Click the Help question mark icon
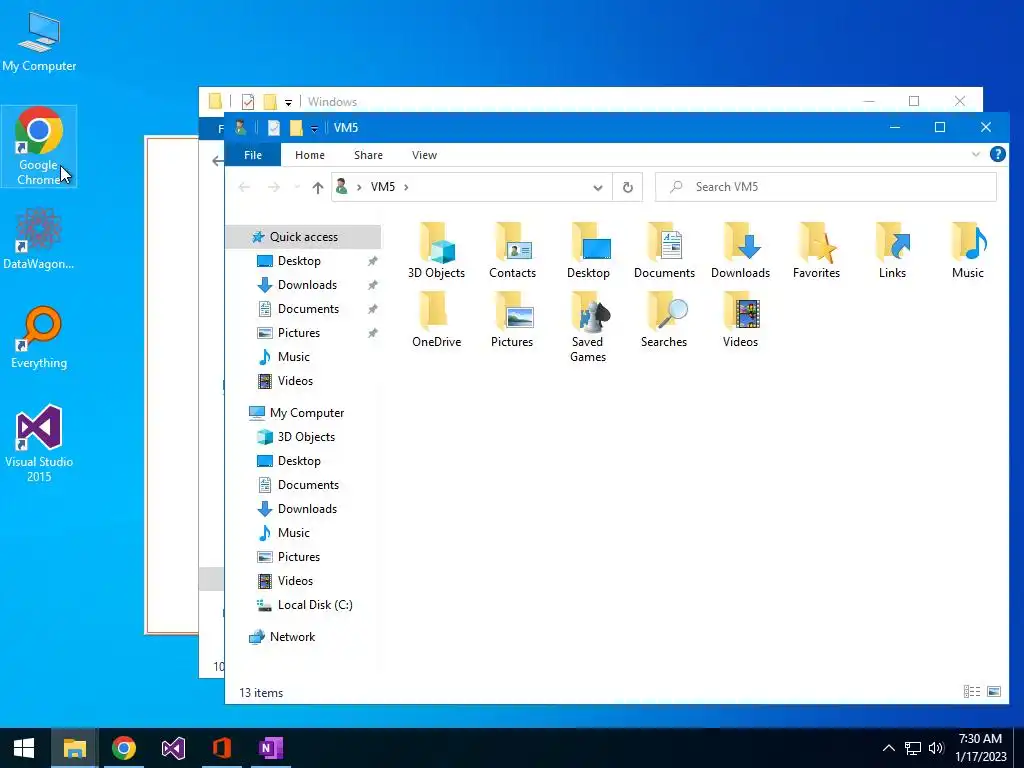This screenshot has height=768, width=1024. pos(997,154)
